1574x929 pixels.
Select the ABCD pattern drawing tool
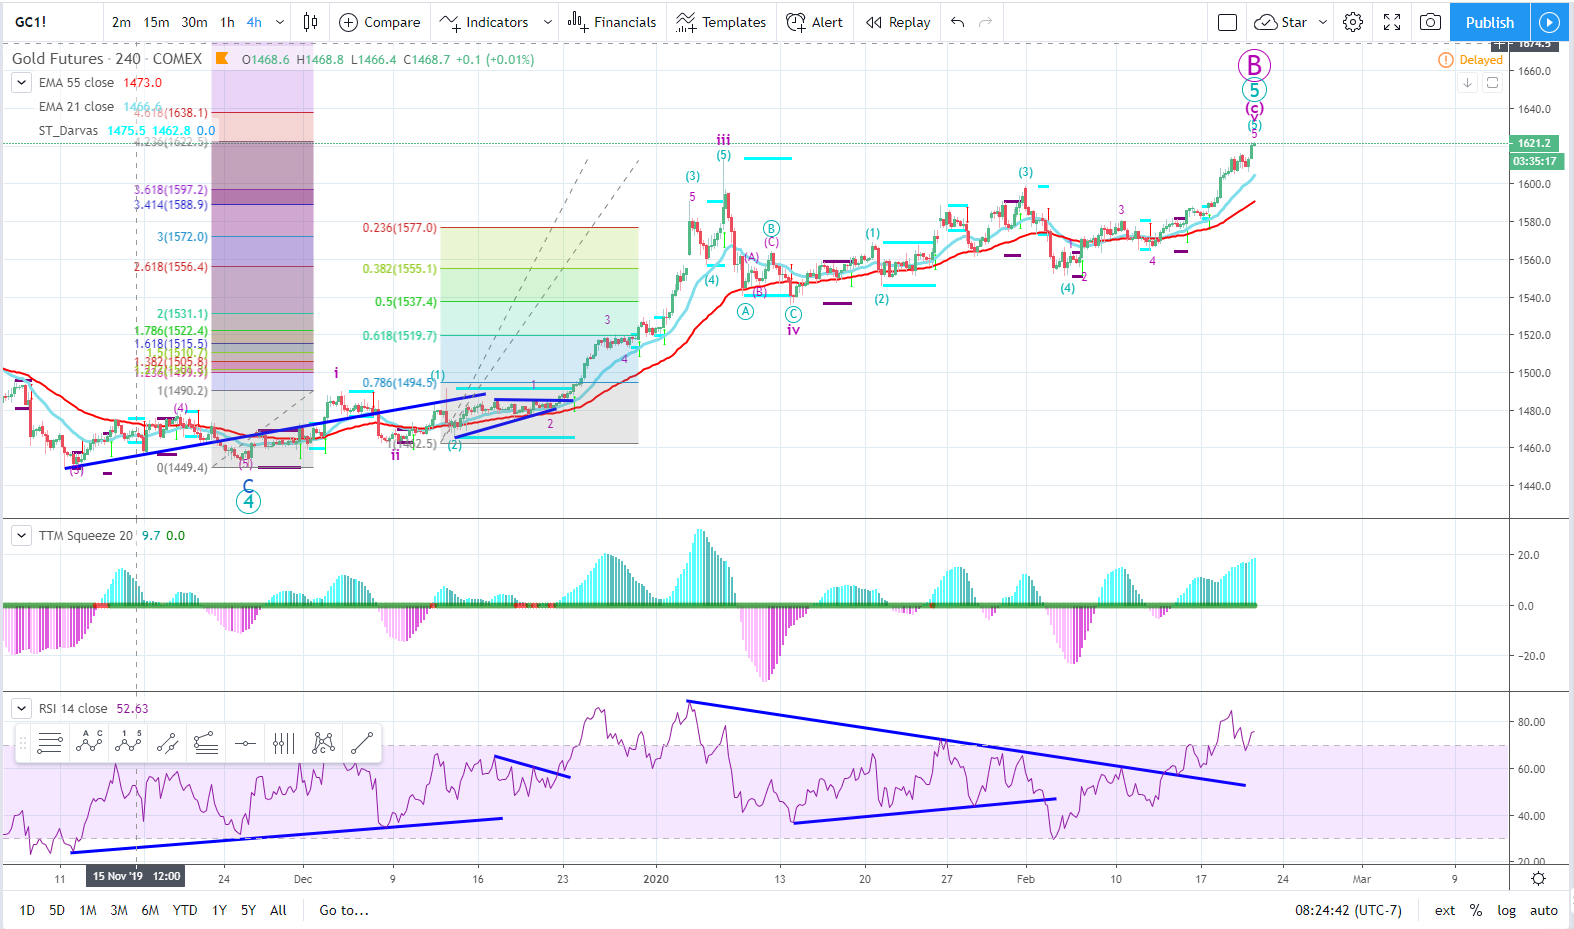point(89,743)
